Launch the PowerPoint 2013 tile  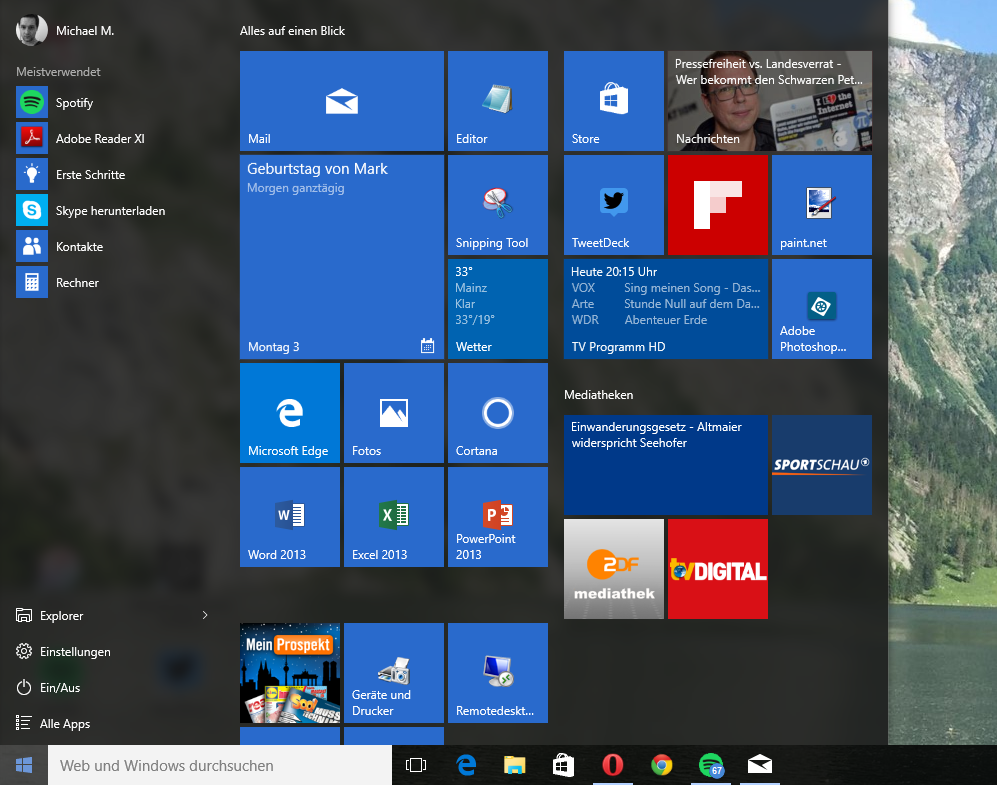pos(497,517)
